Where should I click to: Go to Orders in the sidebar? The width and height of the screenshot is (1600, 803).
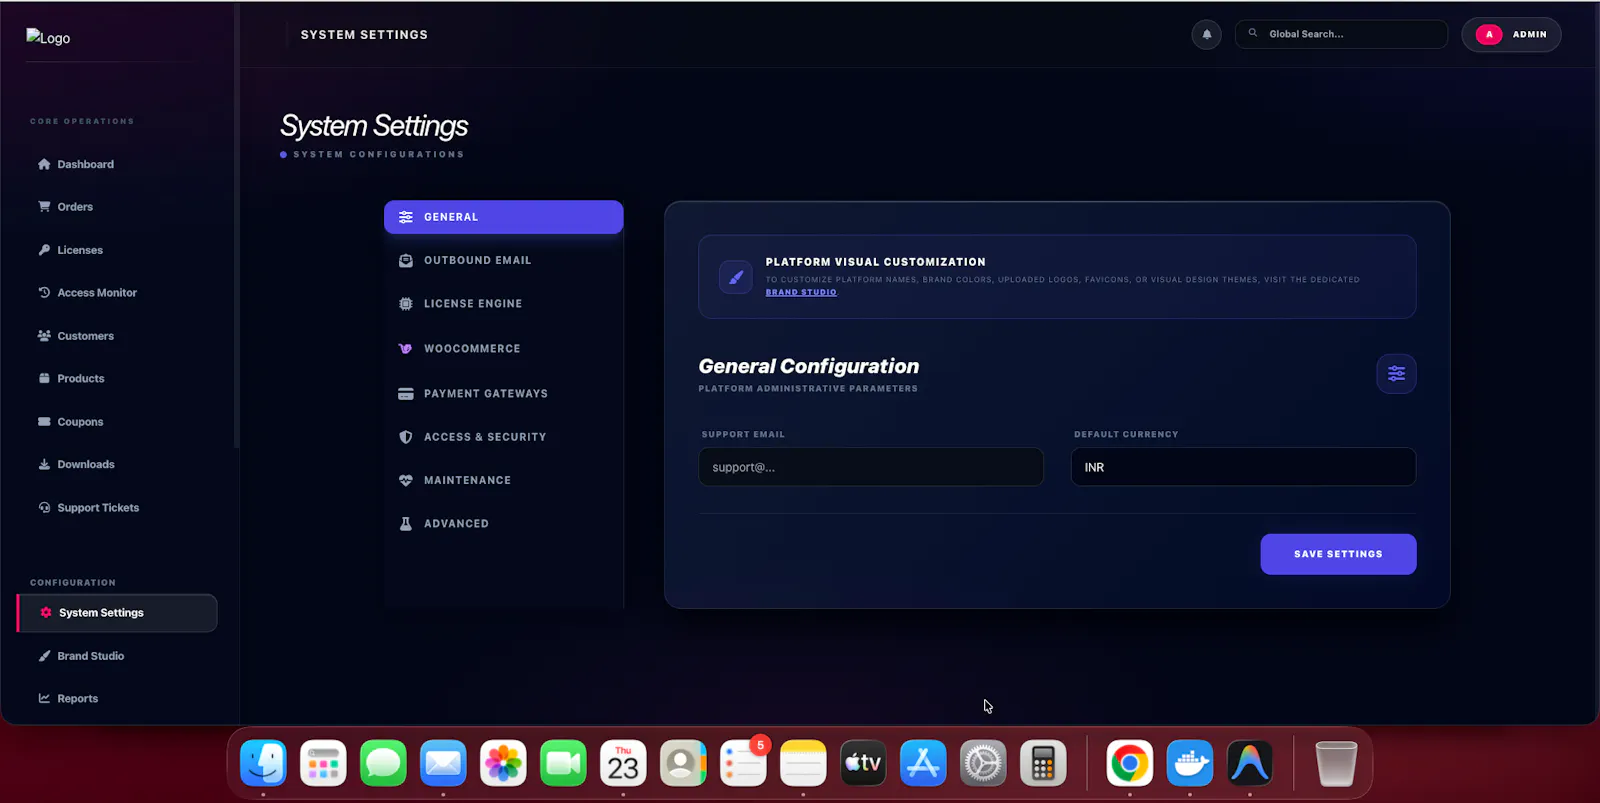(75, 207)
